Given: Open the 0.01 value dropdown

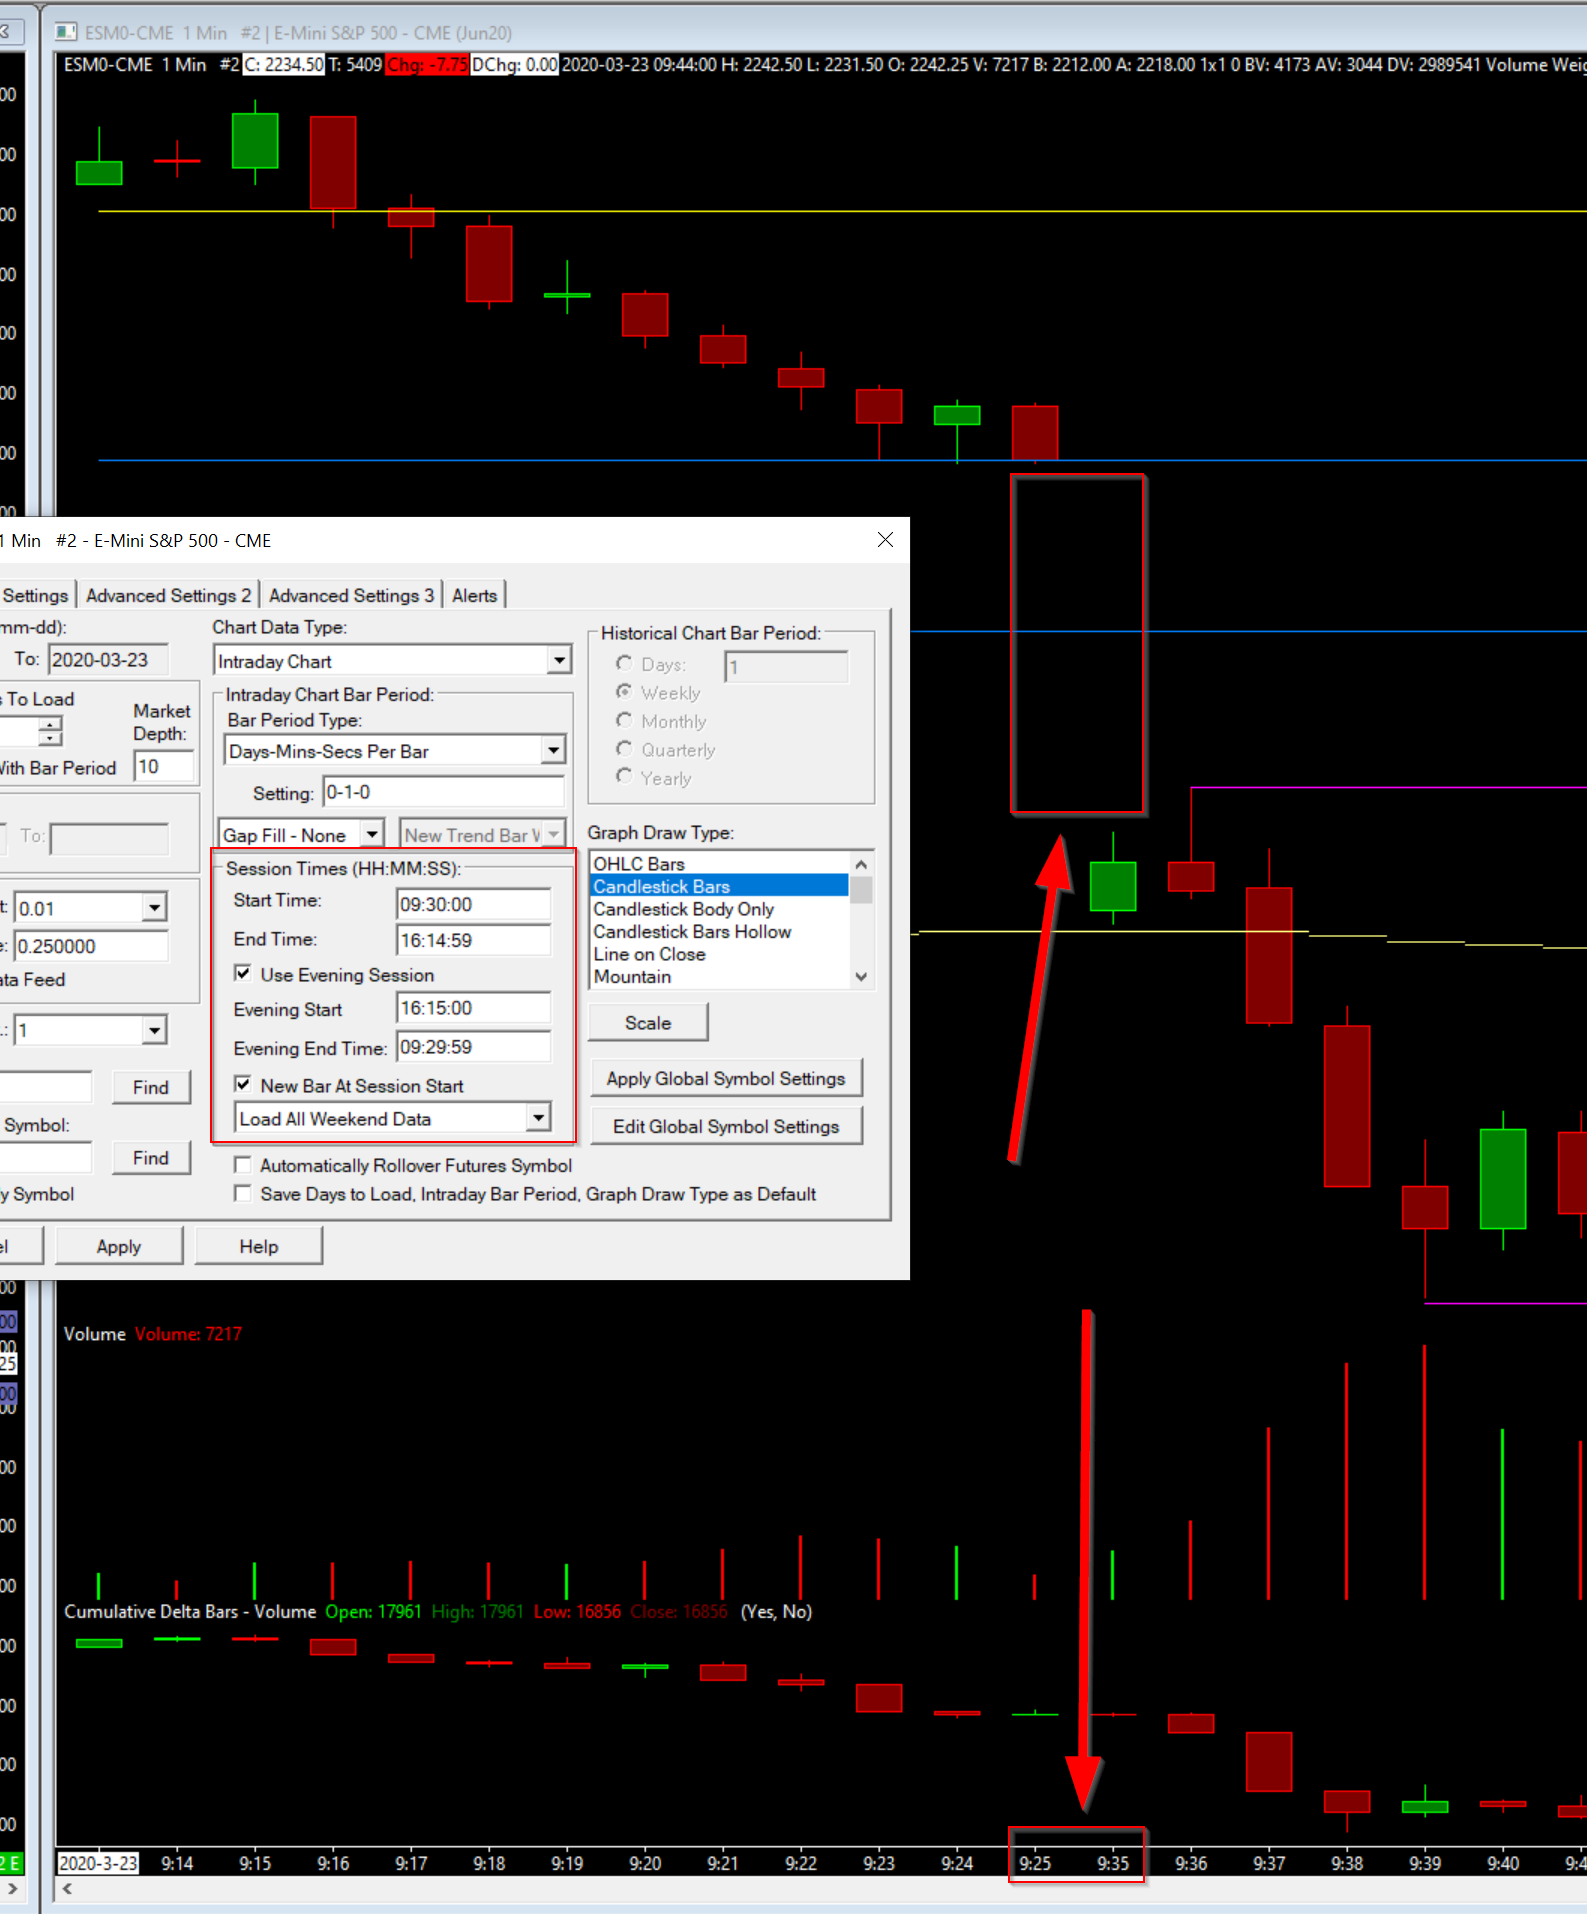Looking at the screenshot, I should pos(154,908).
